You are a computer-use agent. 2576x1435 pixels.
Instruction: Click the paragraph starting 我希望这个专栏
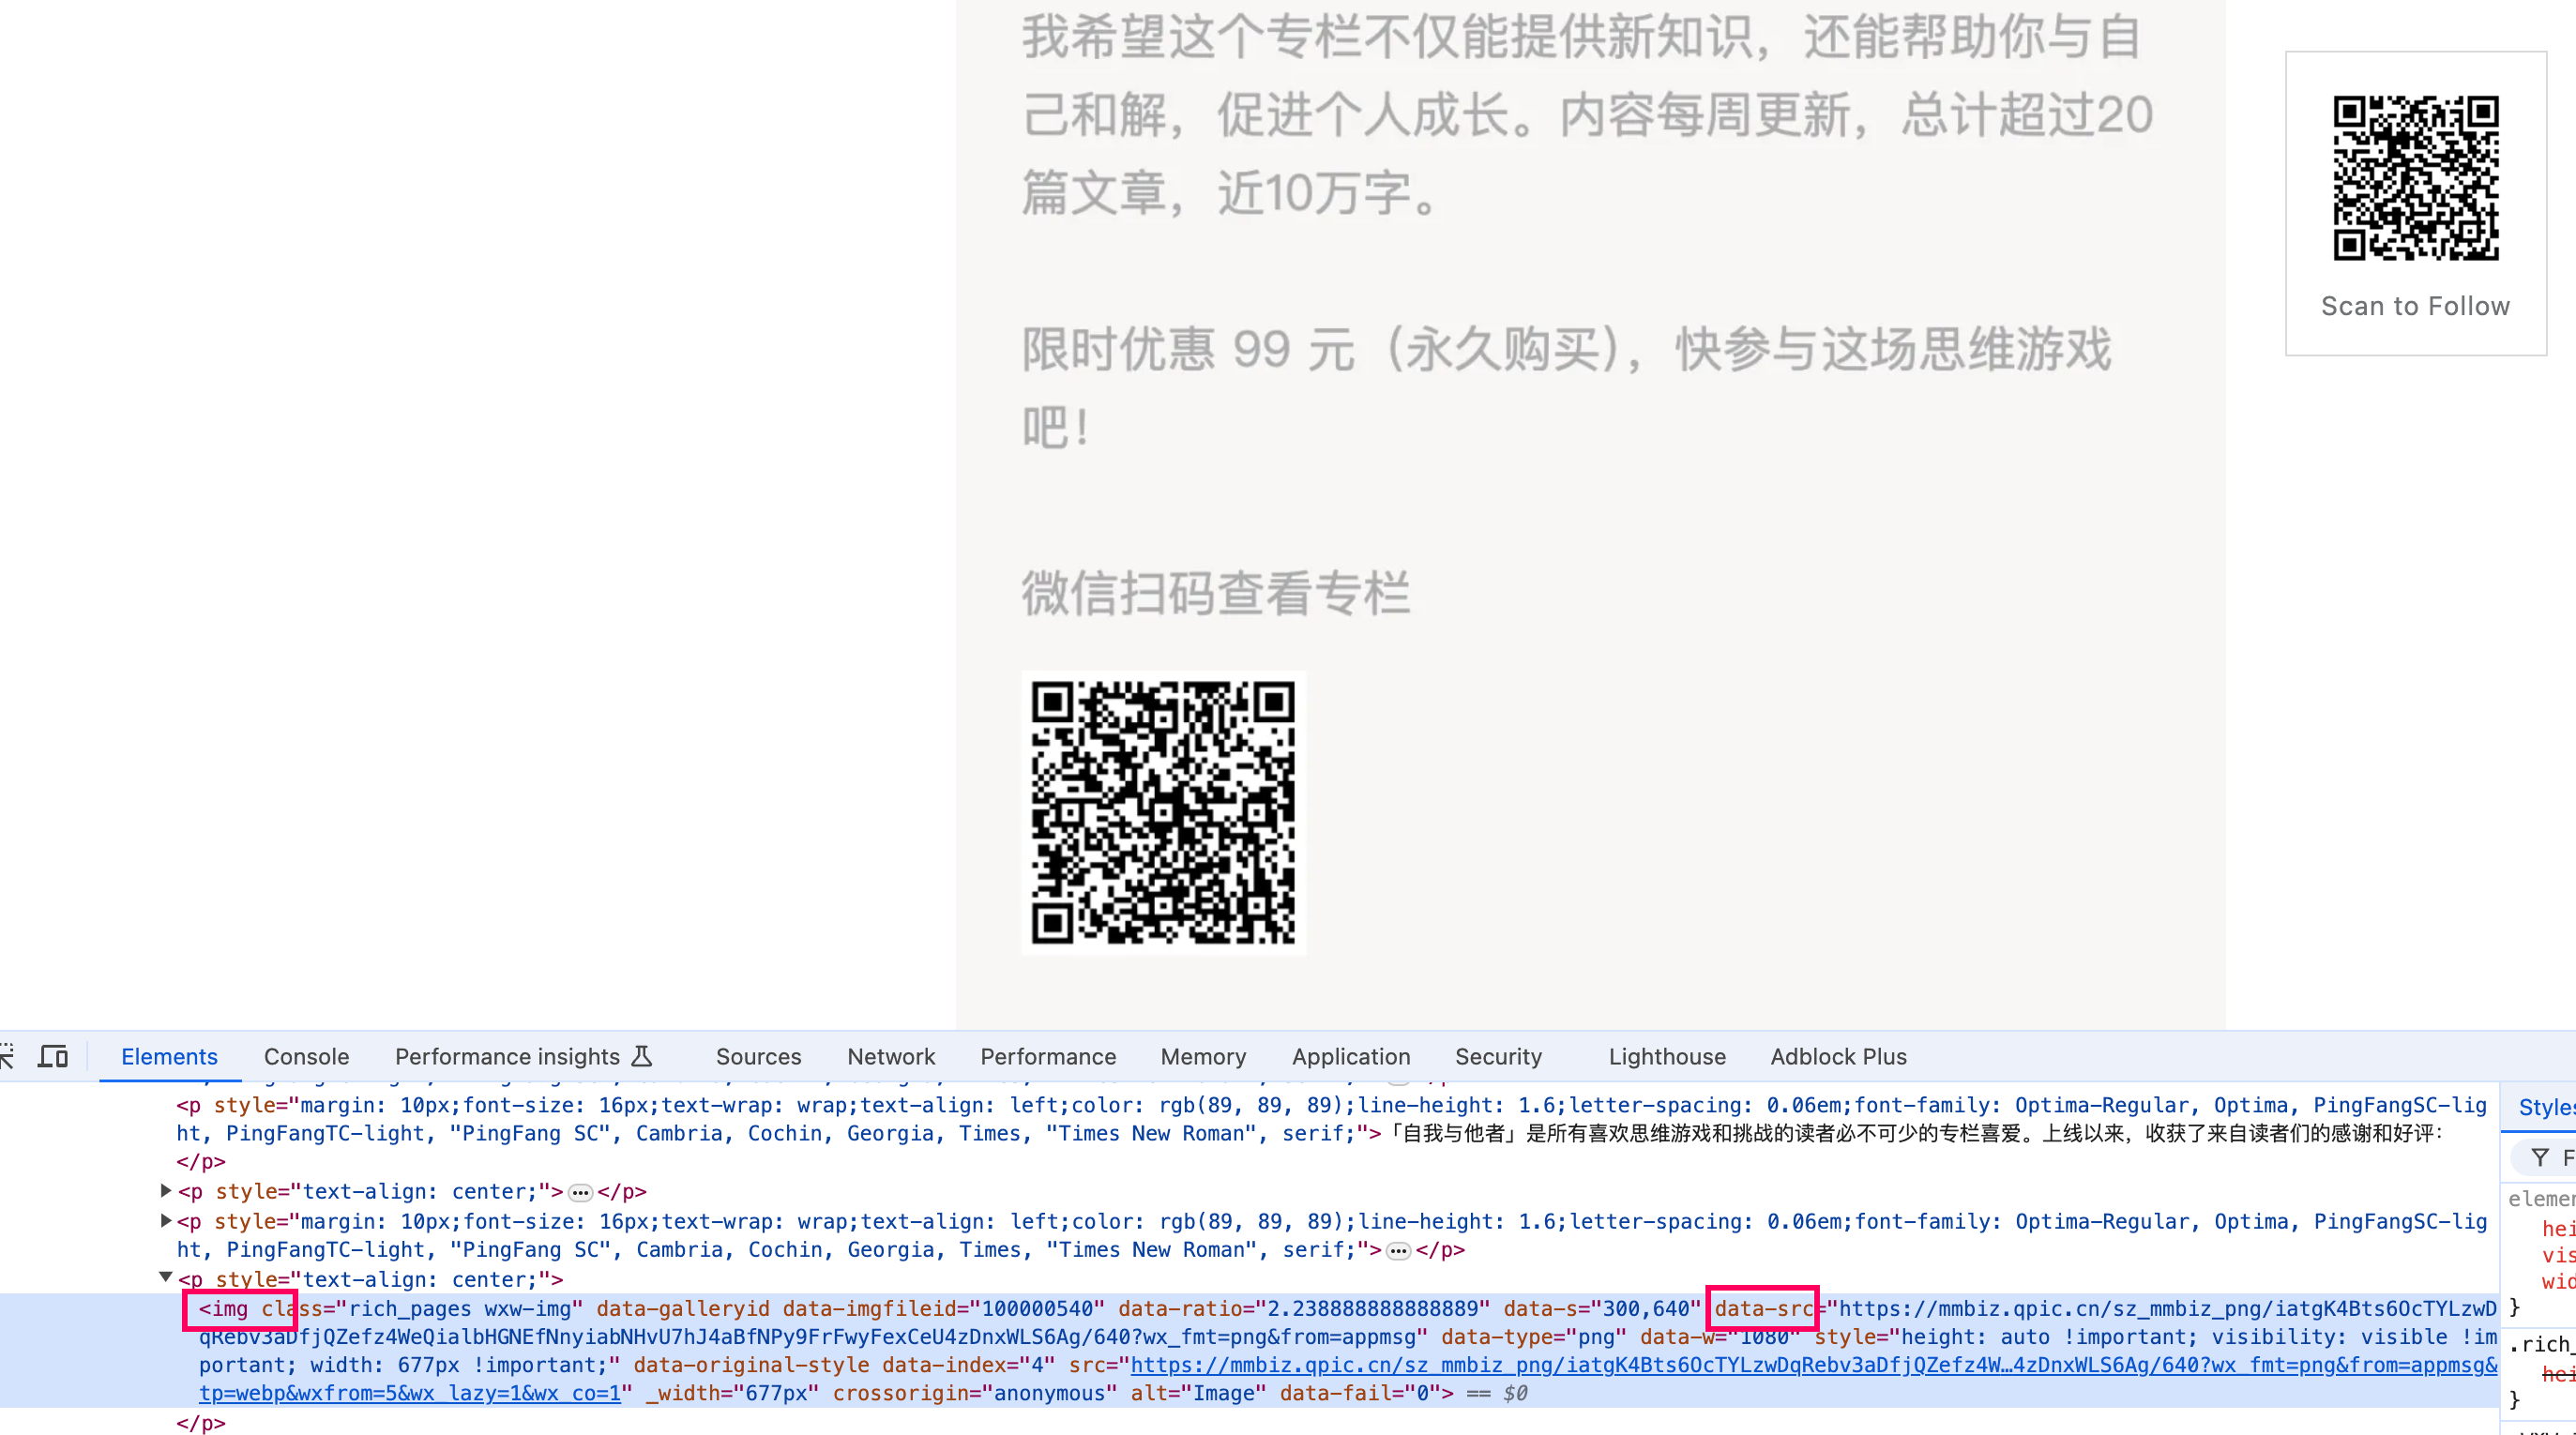(x=1587, y=114)
